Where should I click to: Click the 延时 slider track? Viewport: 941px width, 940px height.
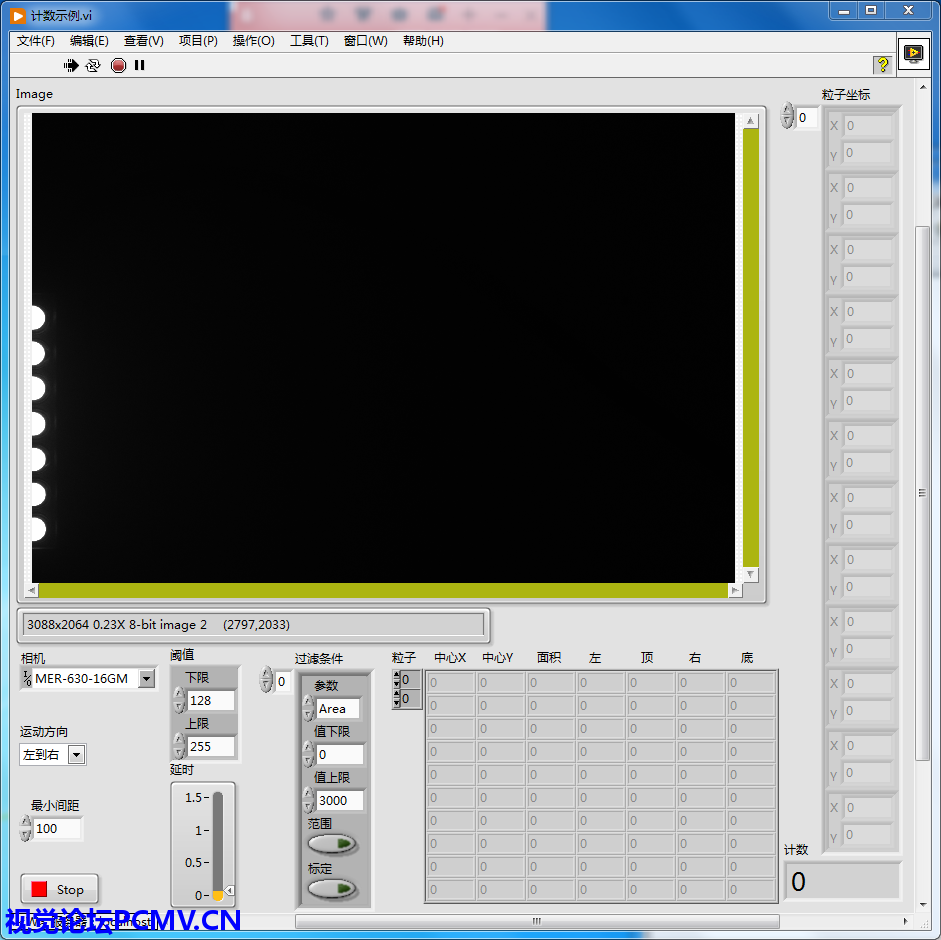218,840
